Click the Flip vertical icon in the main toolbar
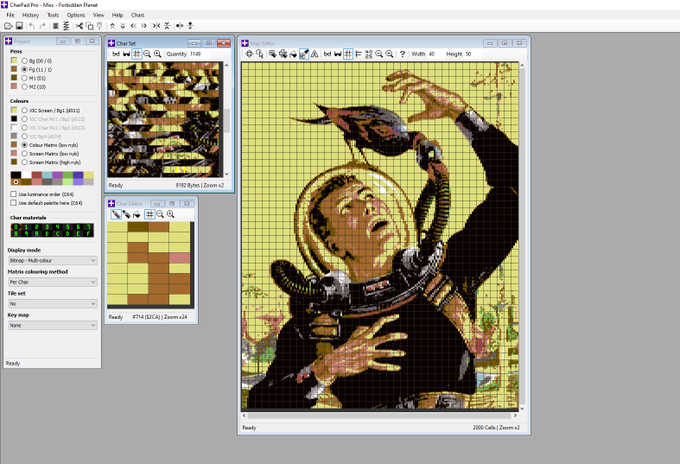Viewport: 680px width, 464px height. pos(167,26)
